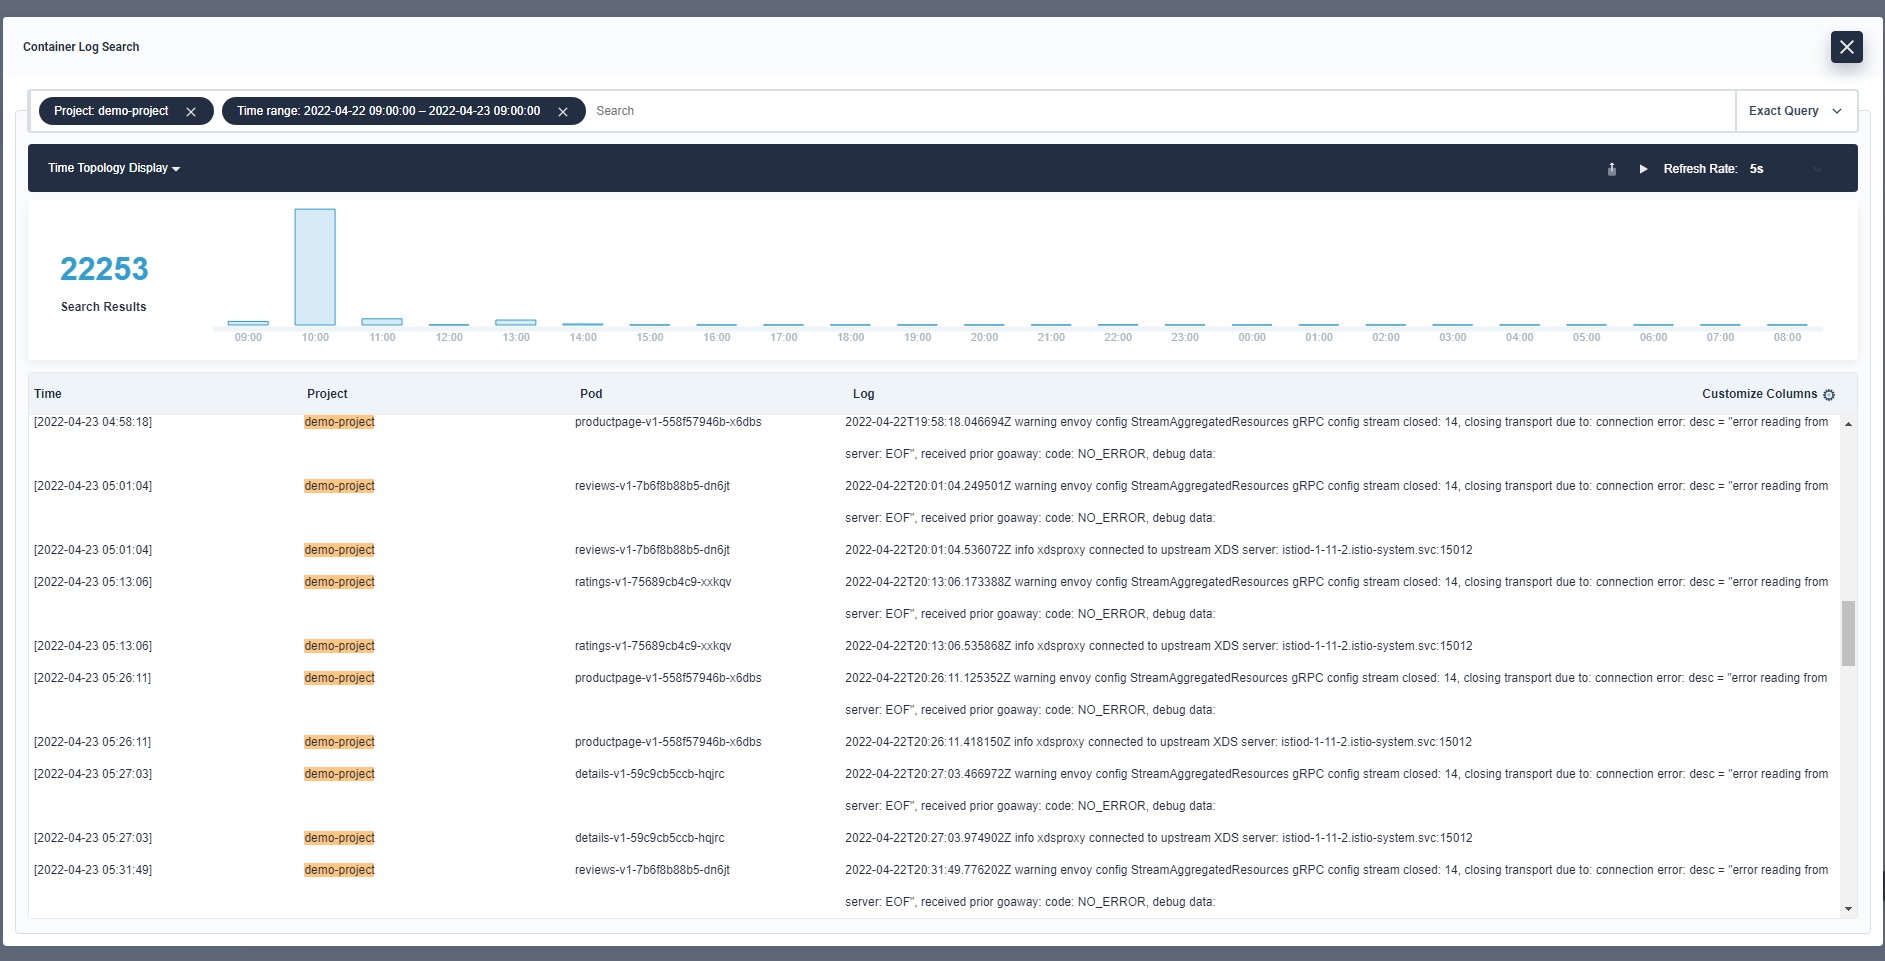Open the Refresh Rate 5s dropdown
Viewport: 1885px width, 961px height.
click(x=1786, y=169)
